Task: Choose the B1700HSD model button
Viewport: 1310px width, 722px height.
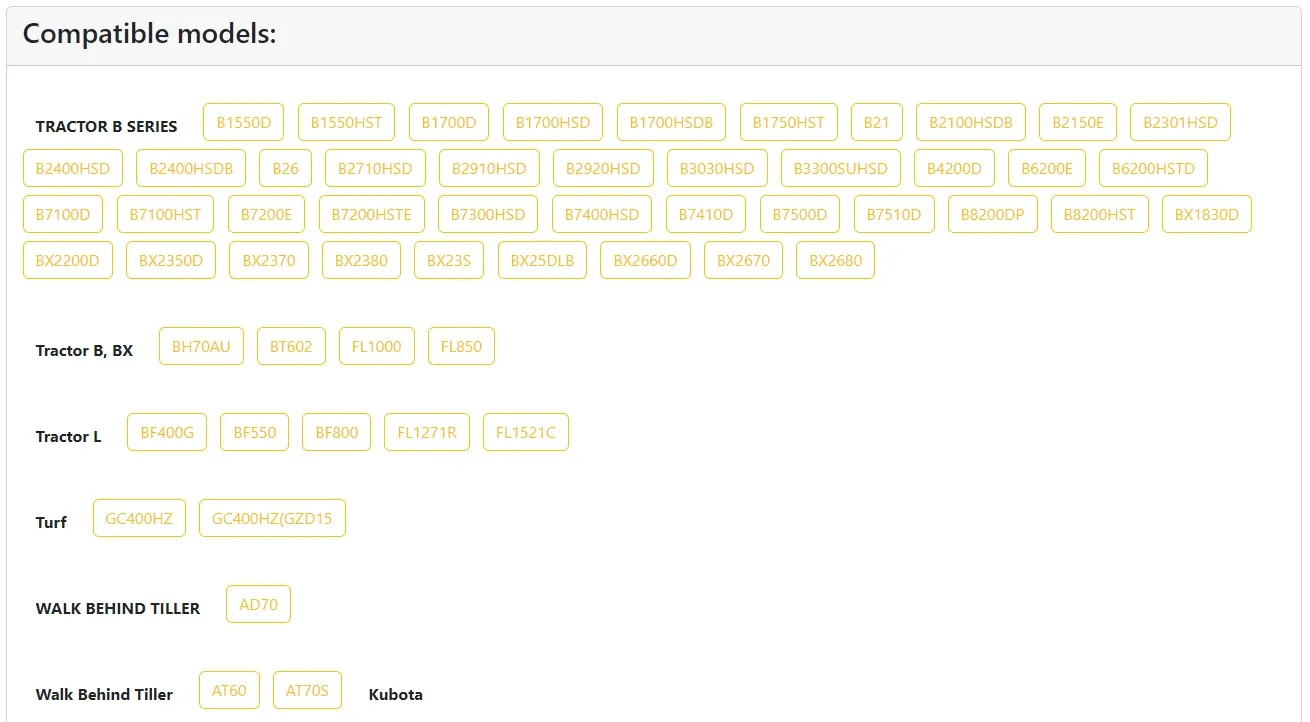Action: (553, 122)
